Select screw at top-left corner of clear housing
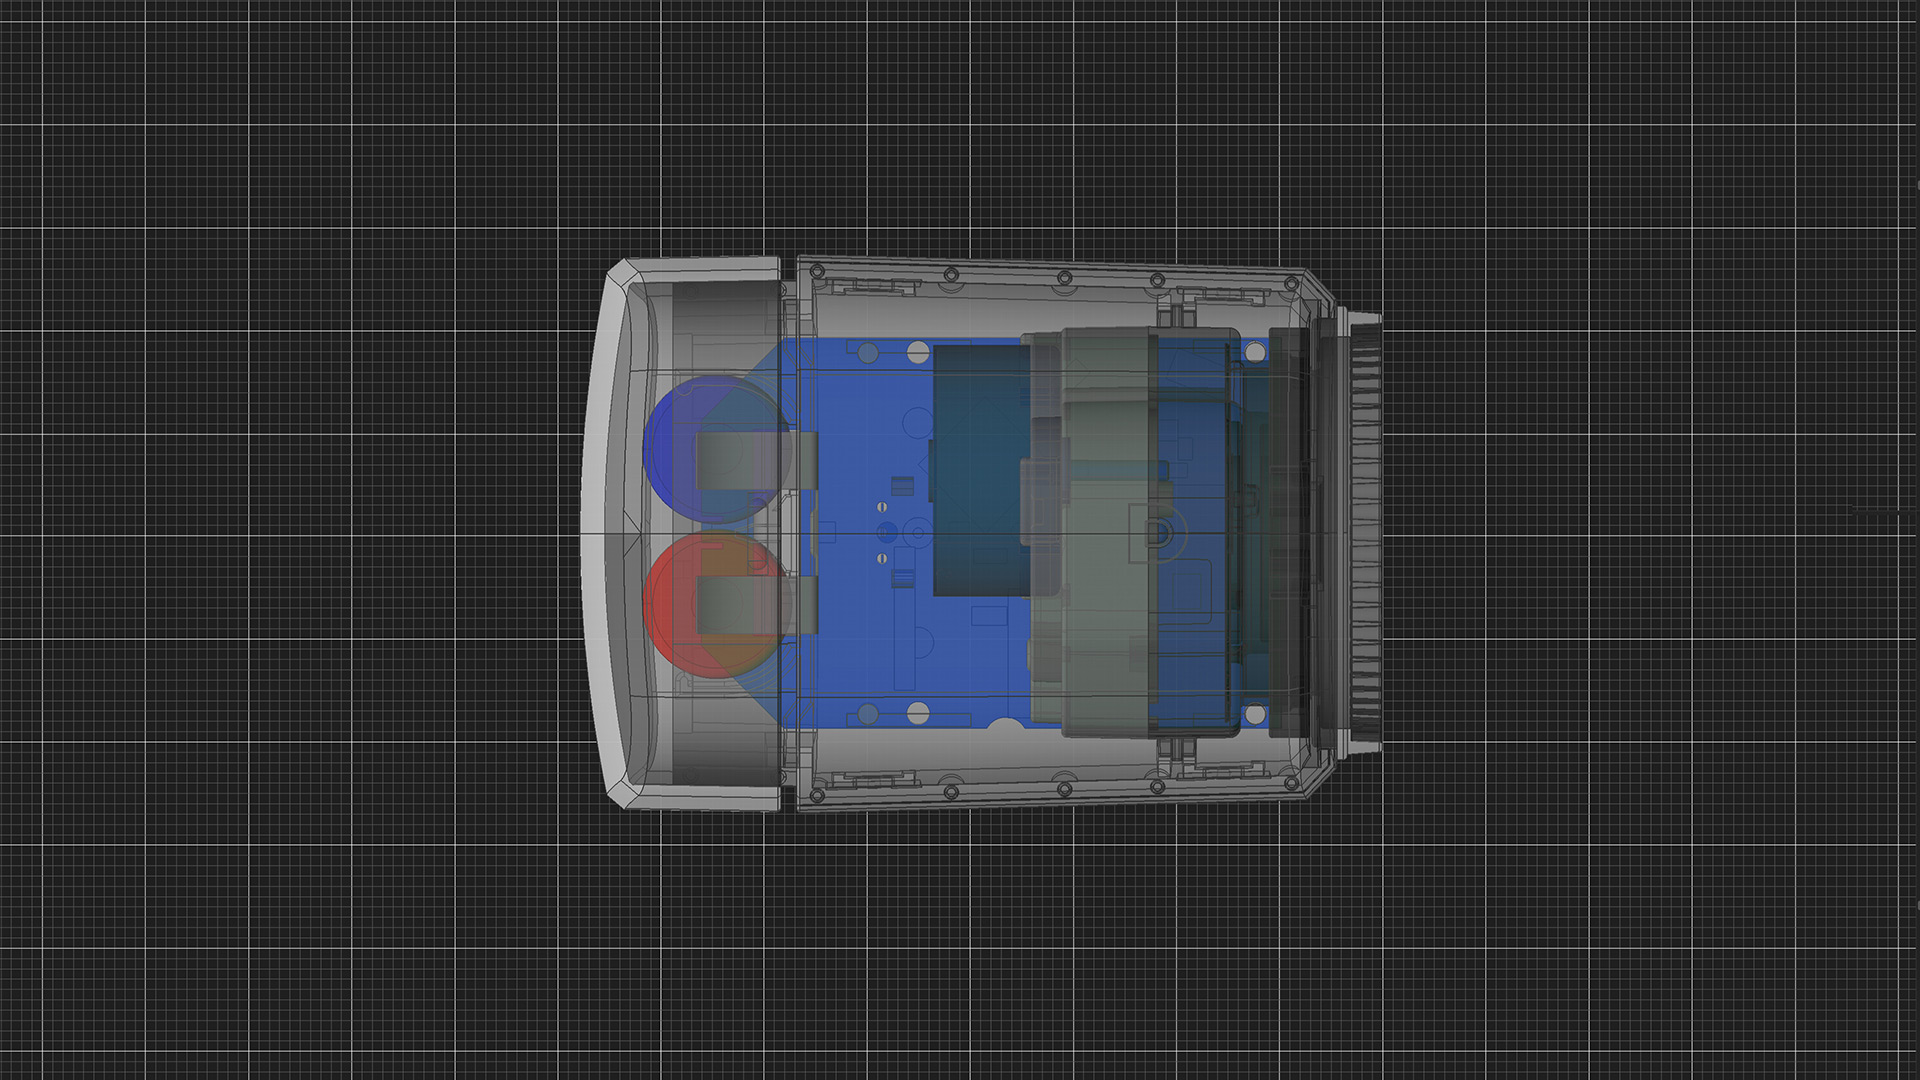The image size is (1920, 1080). click(x=817, y=271)
